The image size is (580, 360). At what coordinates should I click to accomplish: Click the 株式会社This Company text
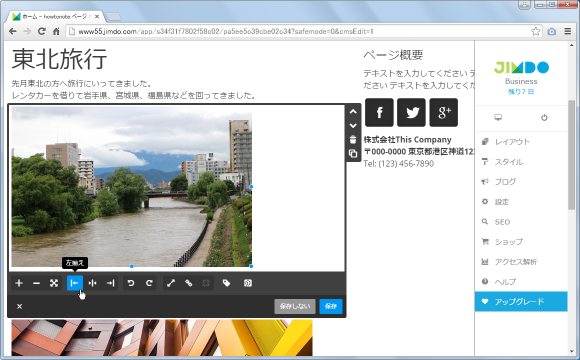[408, 139]
